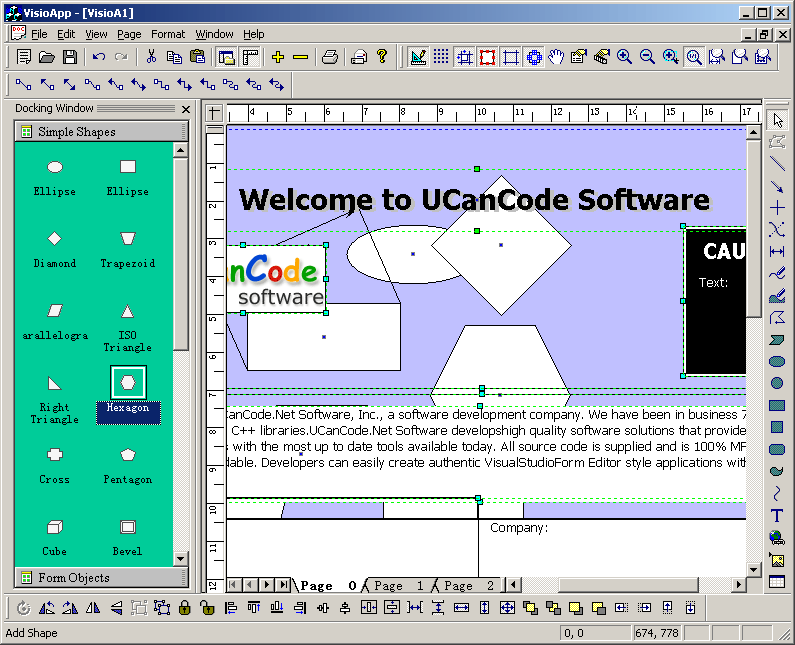Click the UCanCode software logo image
The height and width of the screenshot is (645, 795).
(276, 279)
